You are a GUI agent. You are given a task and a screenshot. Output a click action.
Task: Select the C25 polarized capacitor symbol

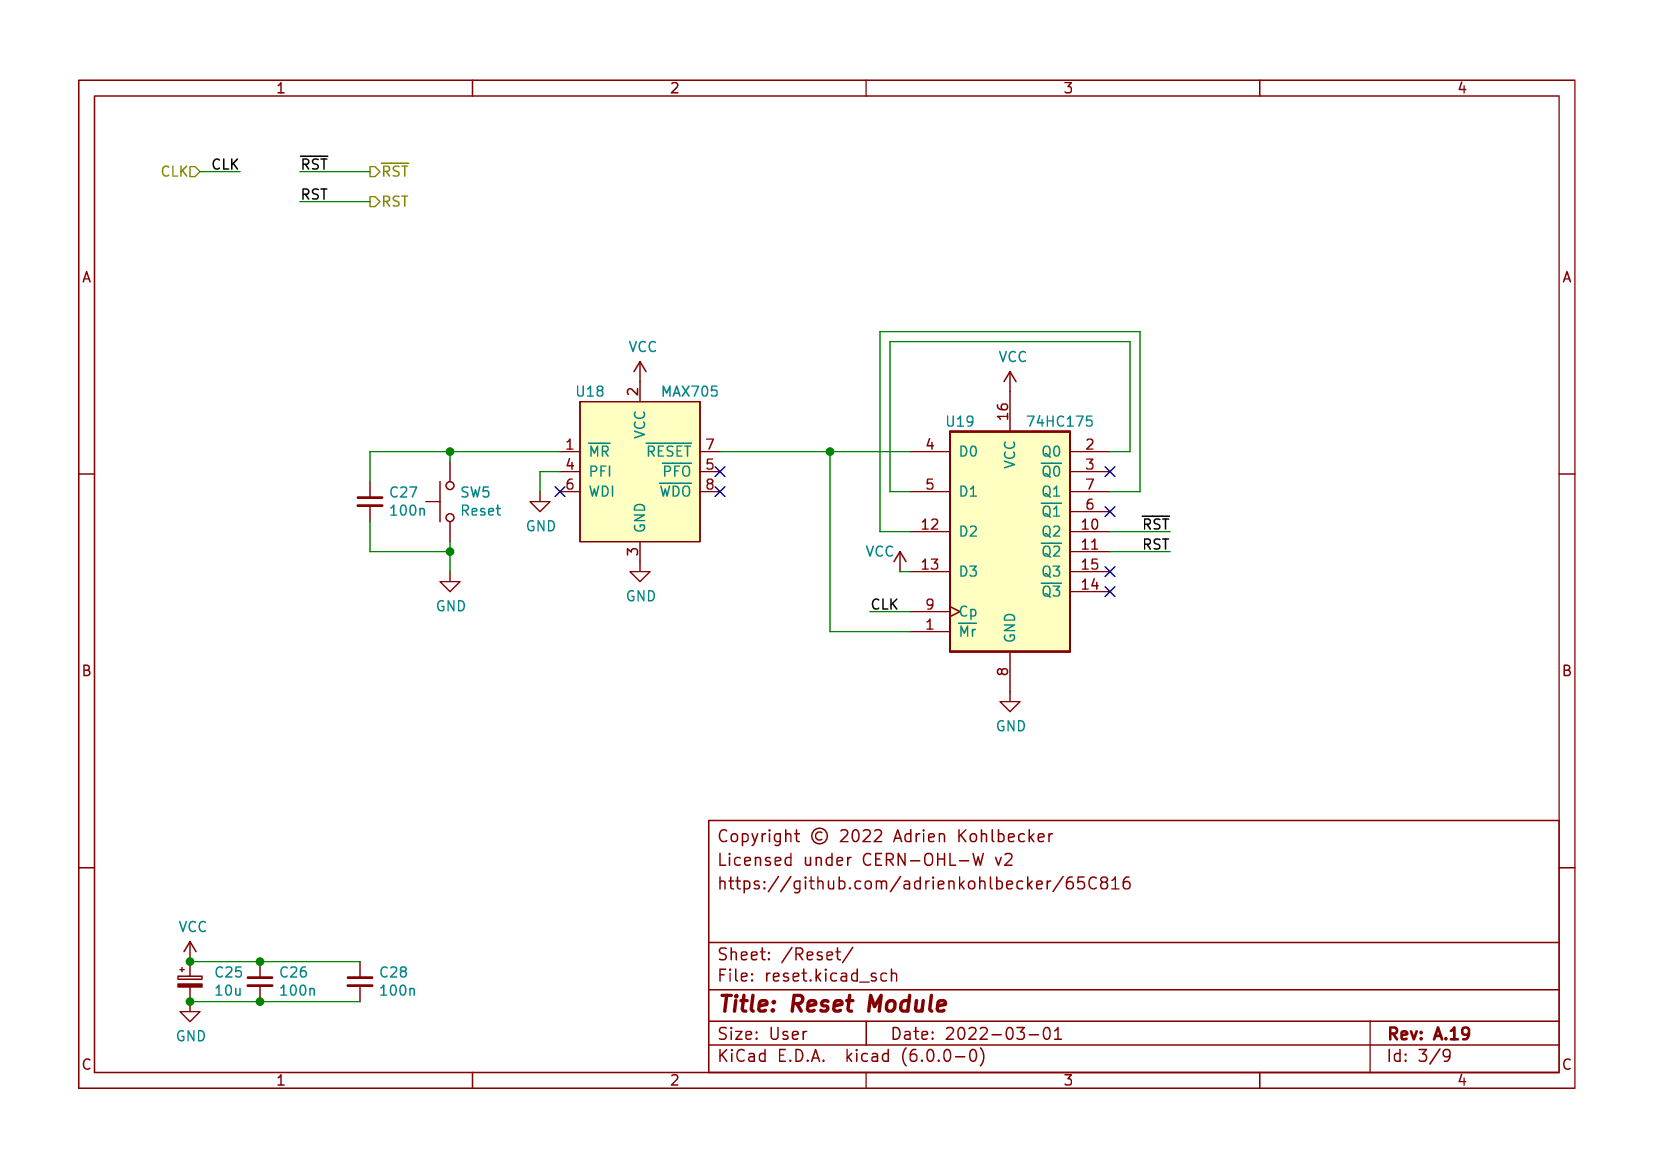190,982
